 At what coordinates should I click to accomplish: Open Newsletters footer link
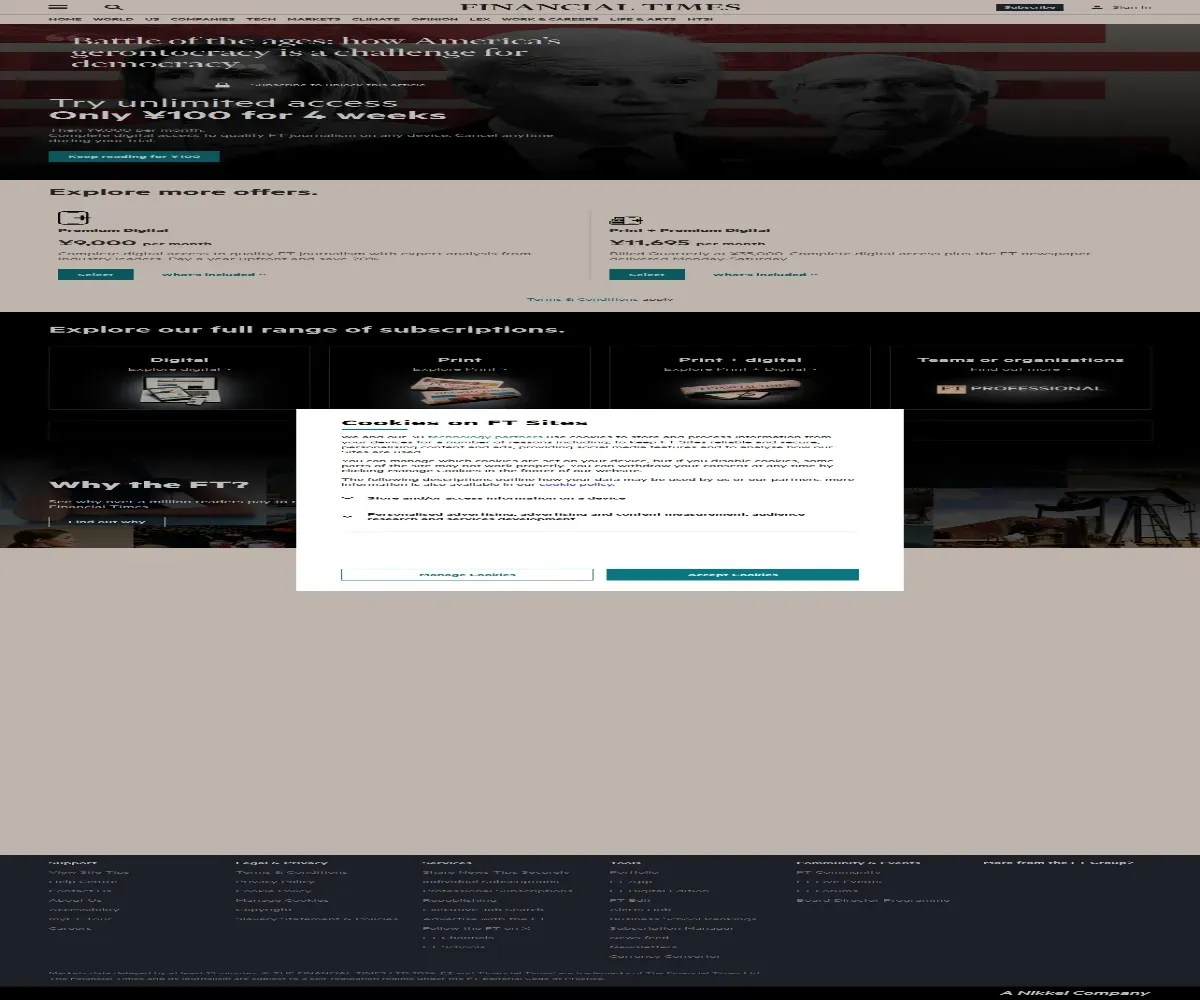(x=643, y=947)
